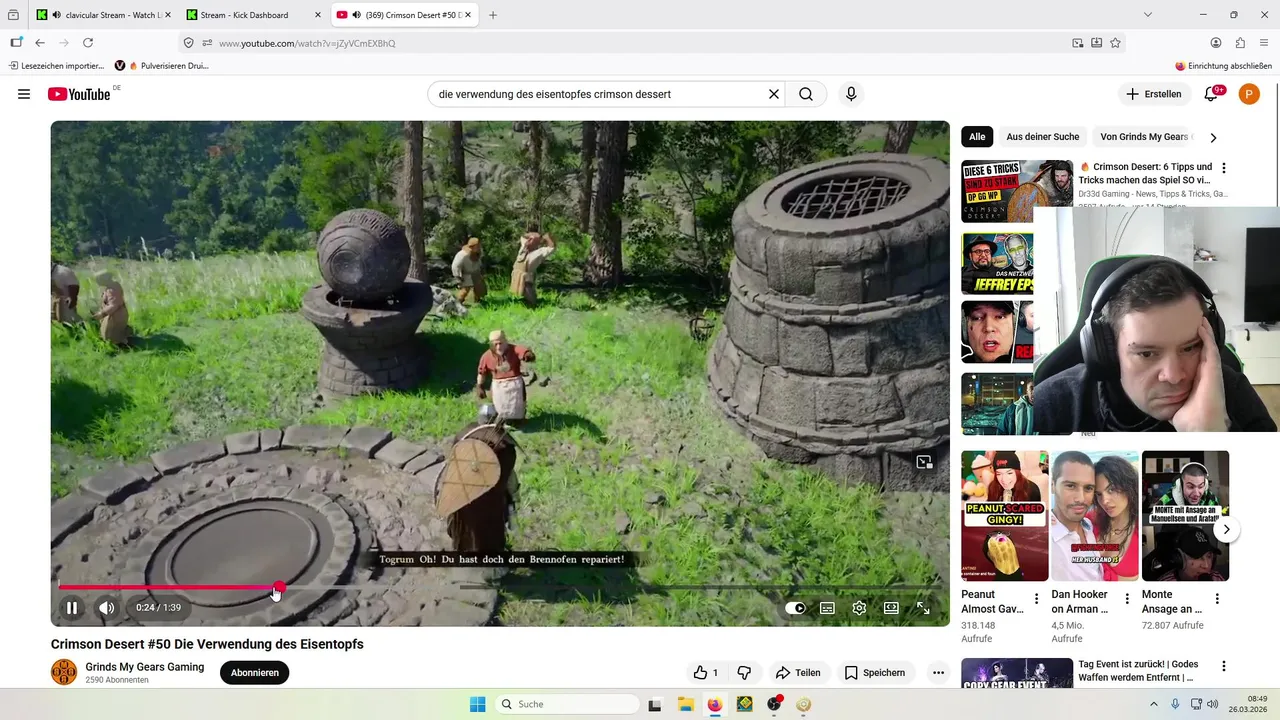Close the Kick Dashboard tab
Viewport: 1280px width, 720px height.
(317, 15)
